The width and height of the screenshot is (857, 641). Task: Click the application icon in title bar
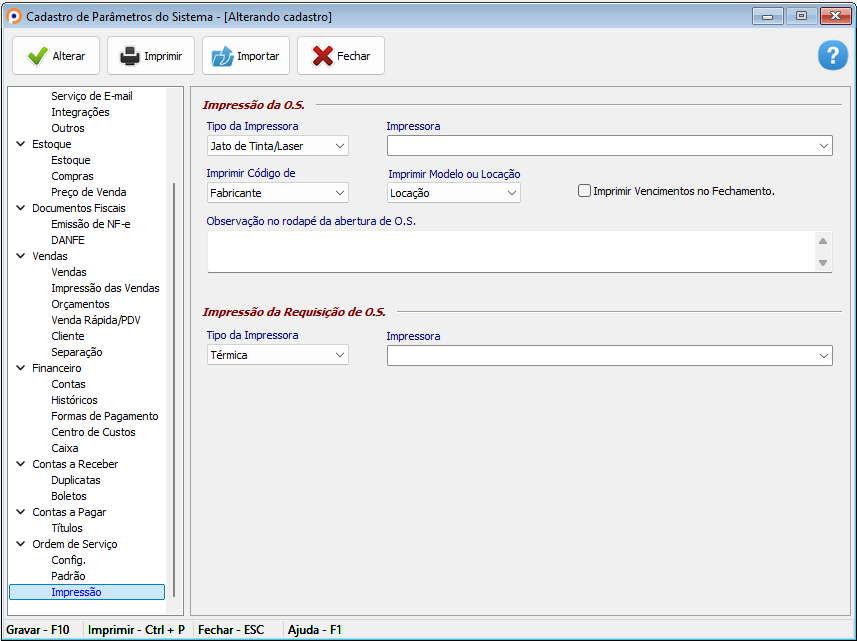point(14,16)
